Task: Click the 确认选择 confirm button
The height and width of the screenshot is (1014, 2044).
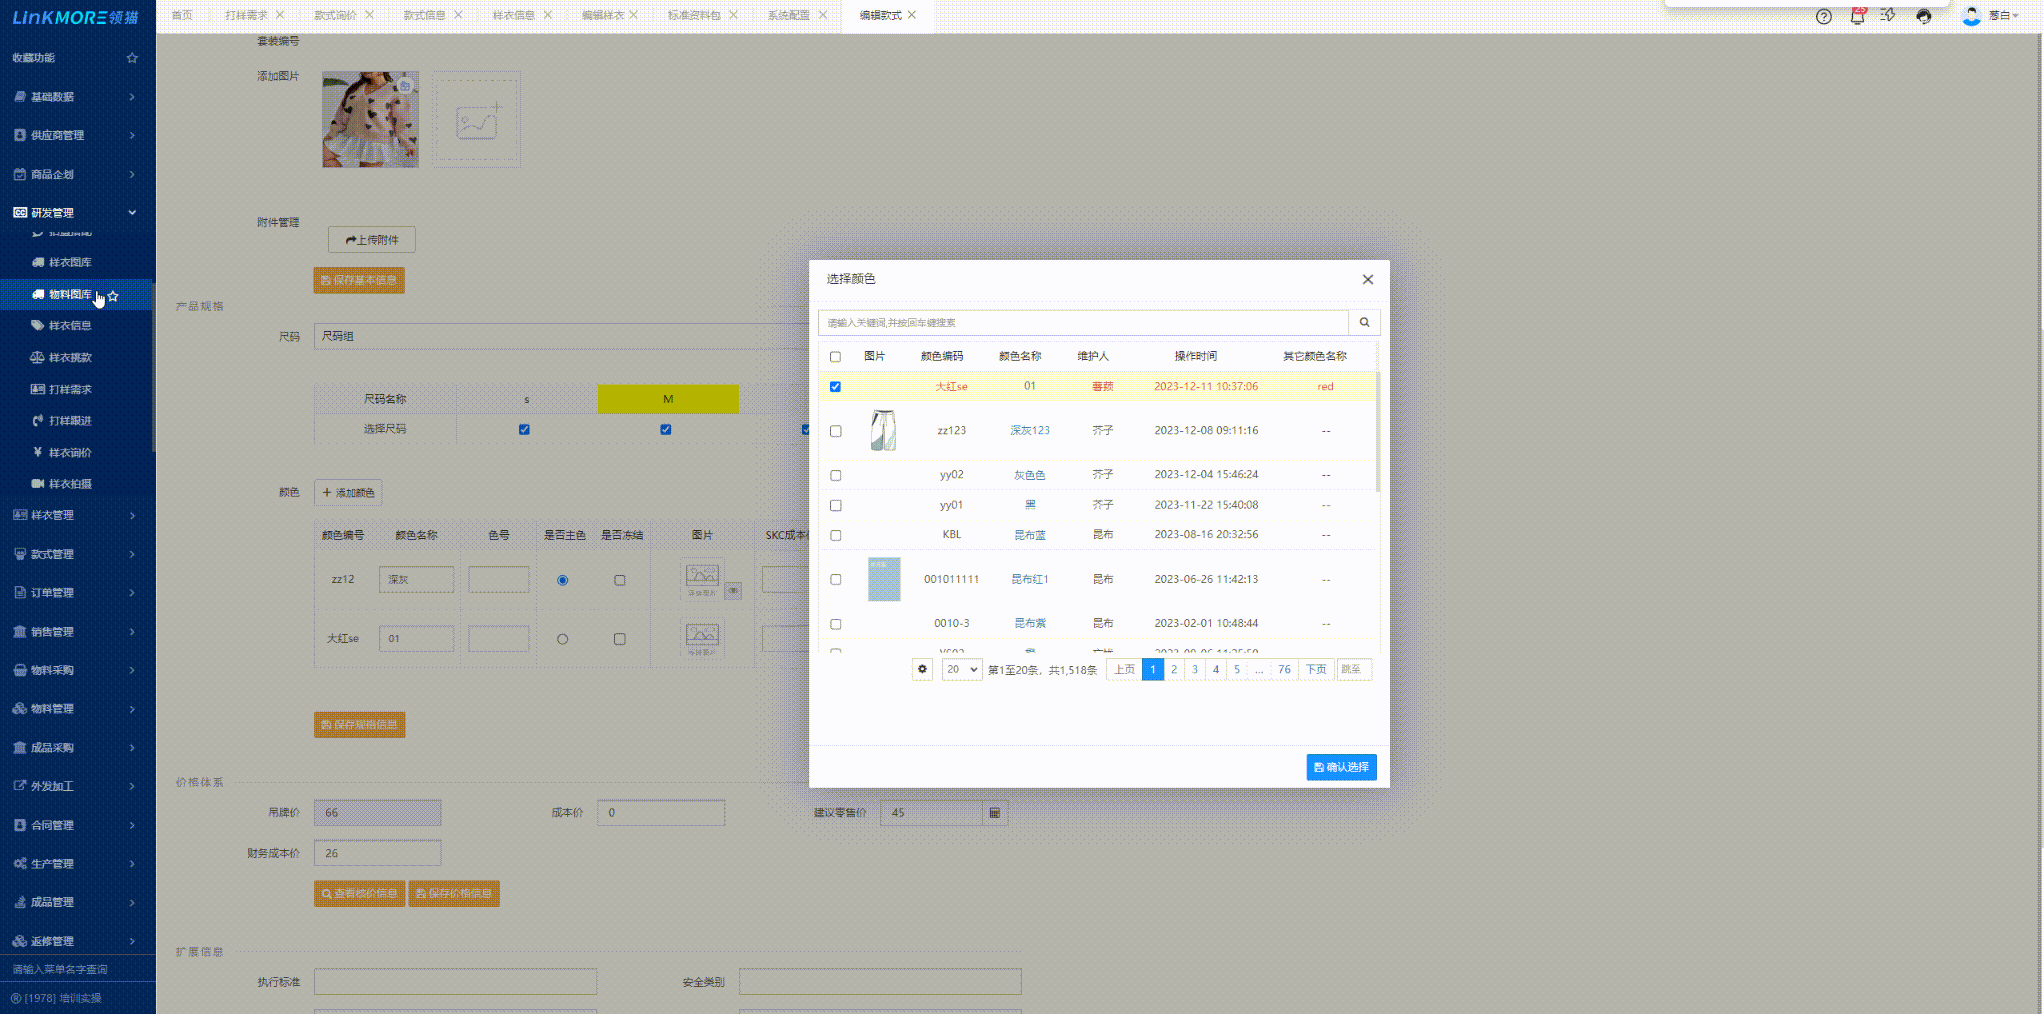Action: (1341, 767)
